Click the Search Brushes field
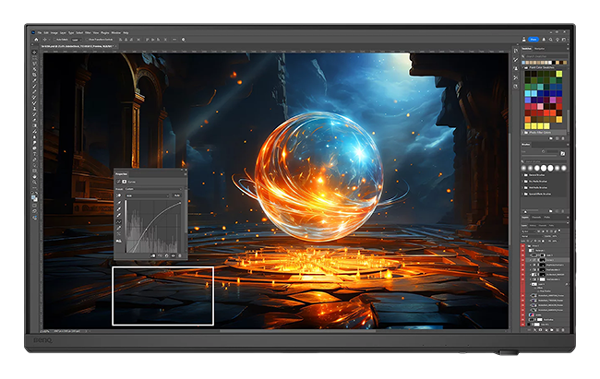 pos(545,162)
